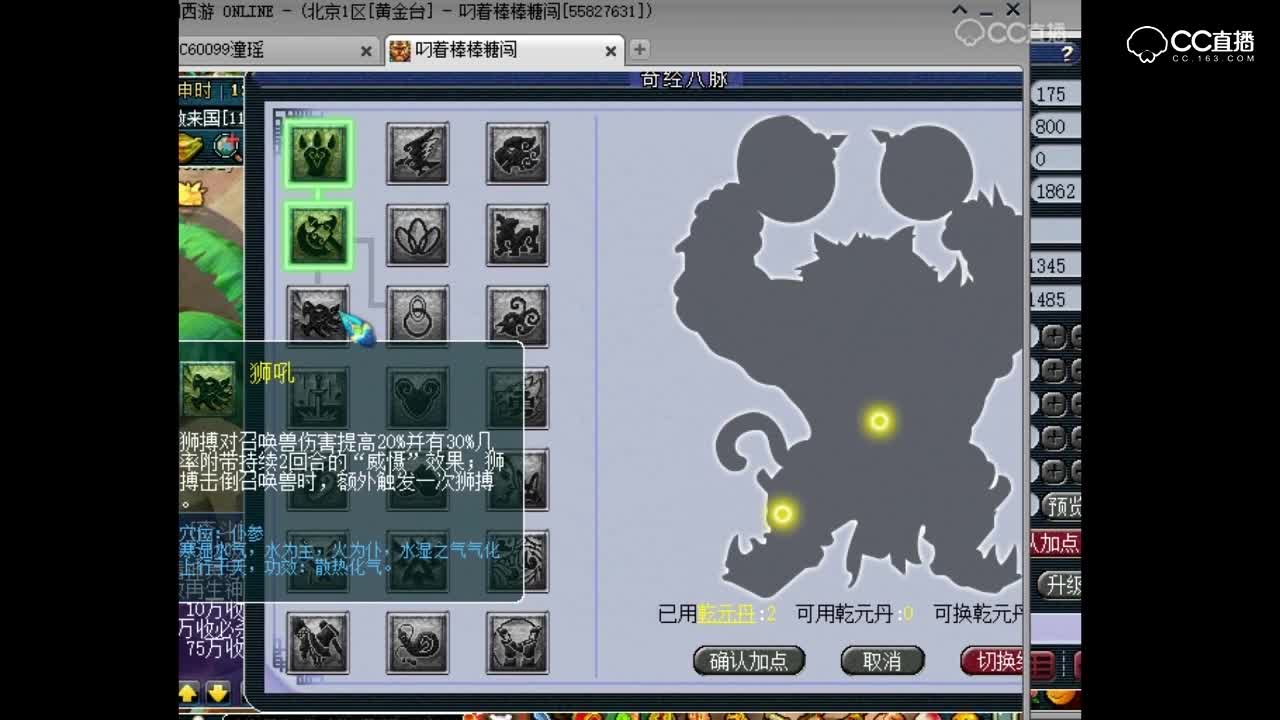Click the red 加点 button
The width and height of the screenshot is (1280, 720).
pos(1056,544)
